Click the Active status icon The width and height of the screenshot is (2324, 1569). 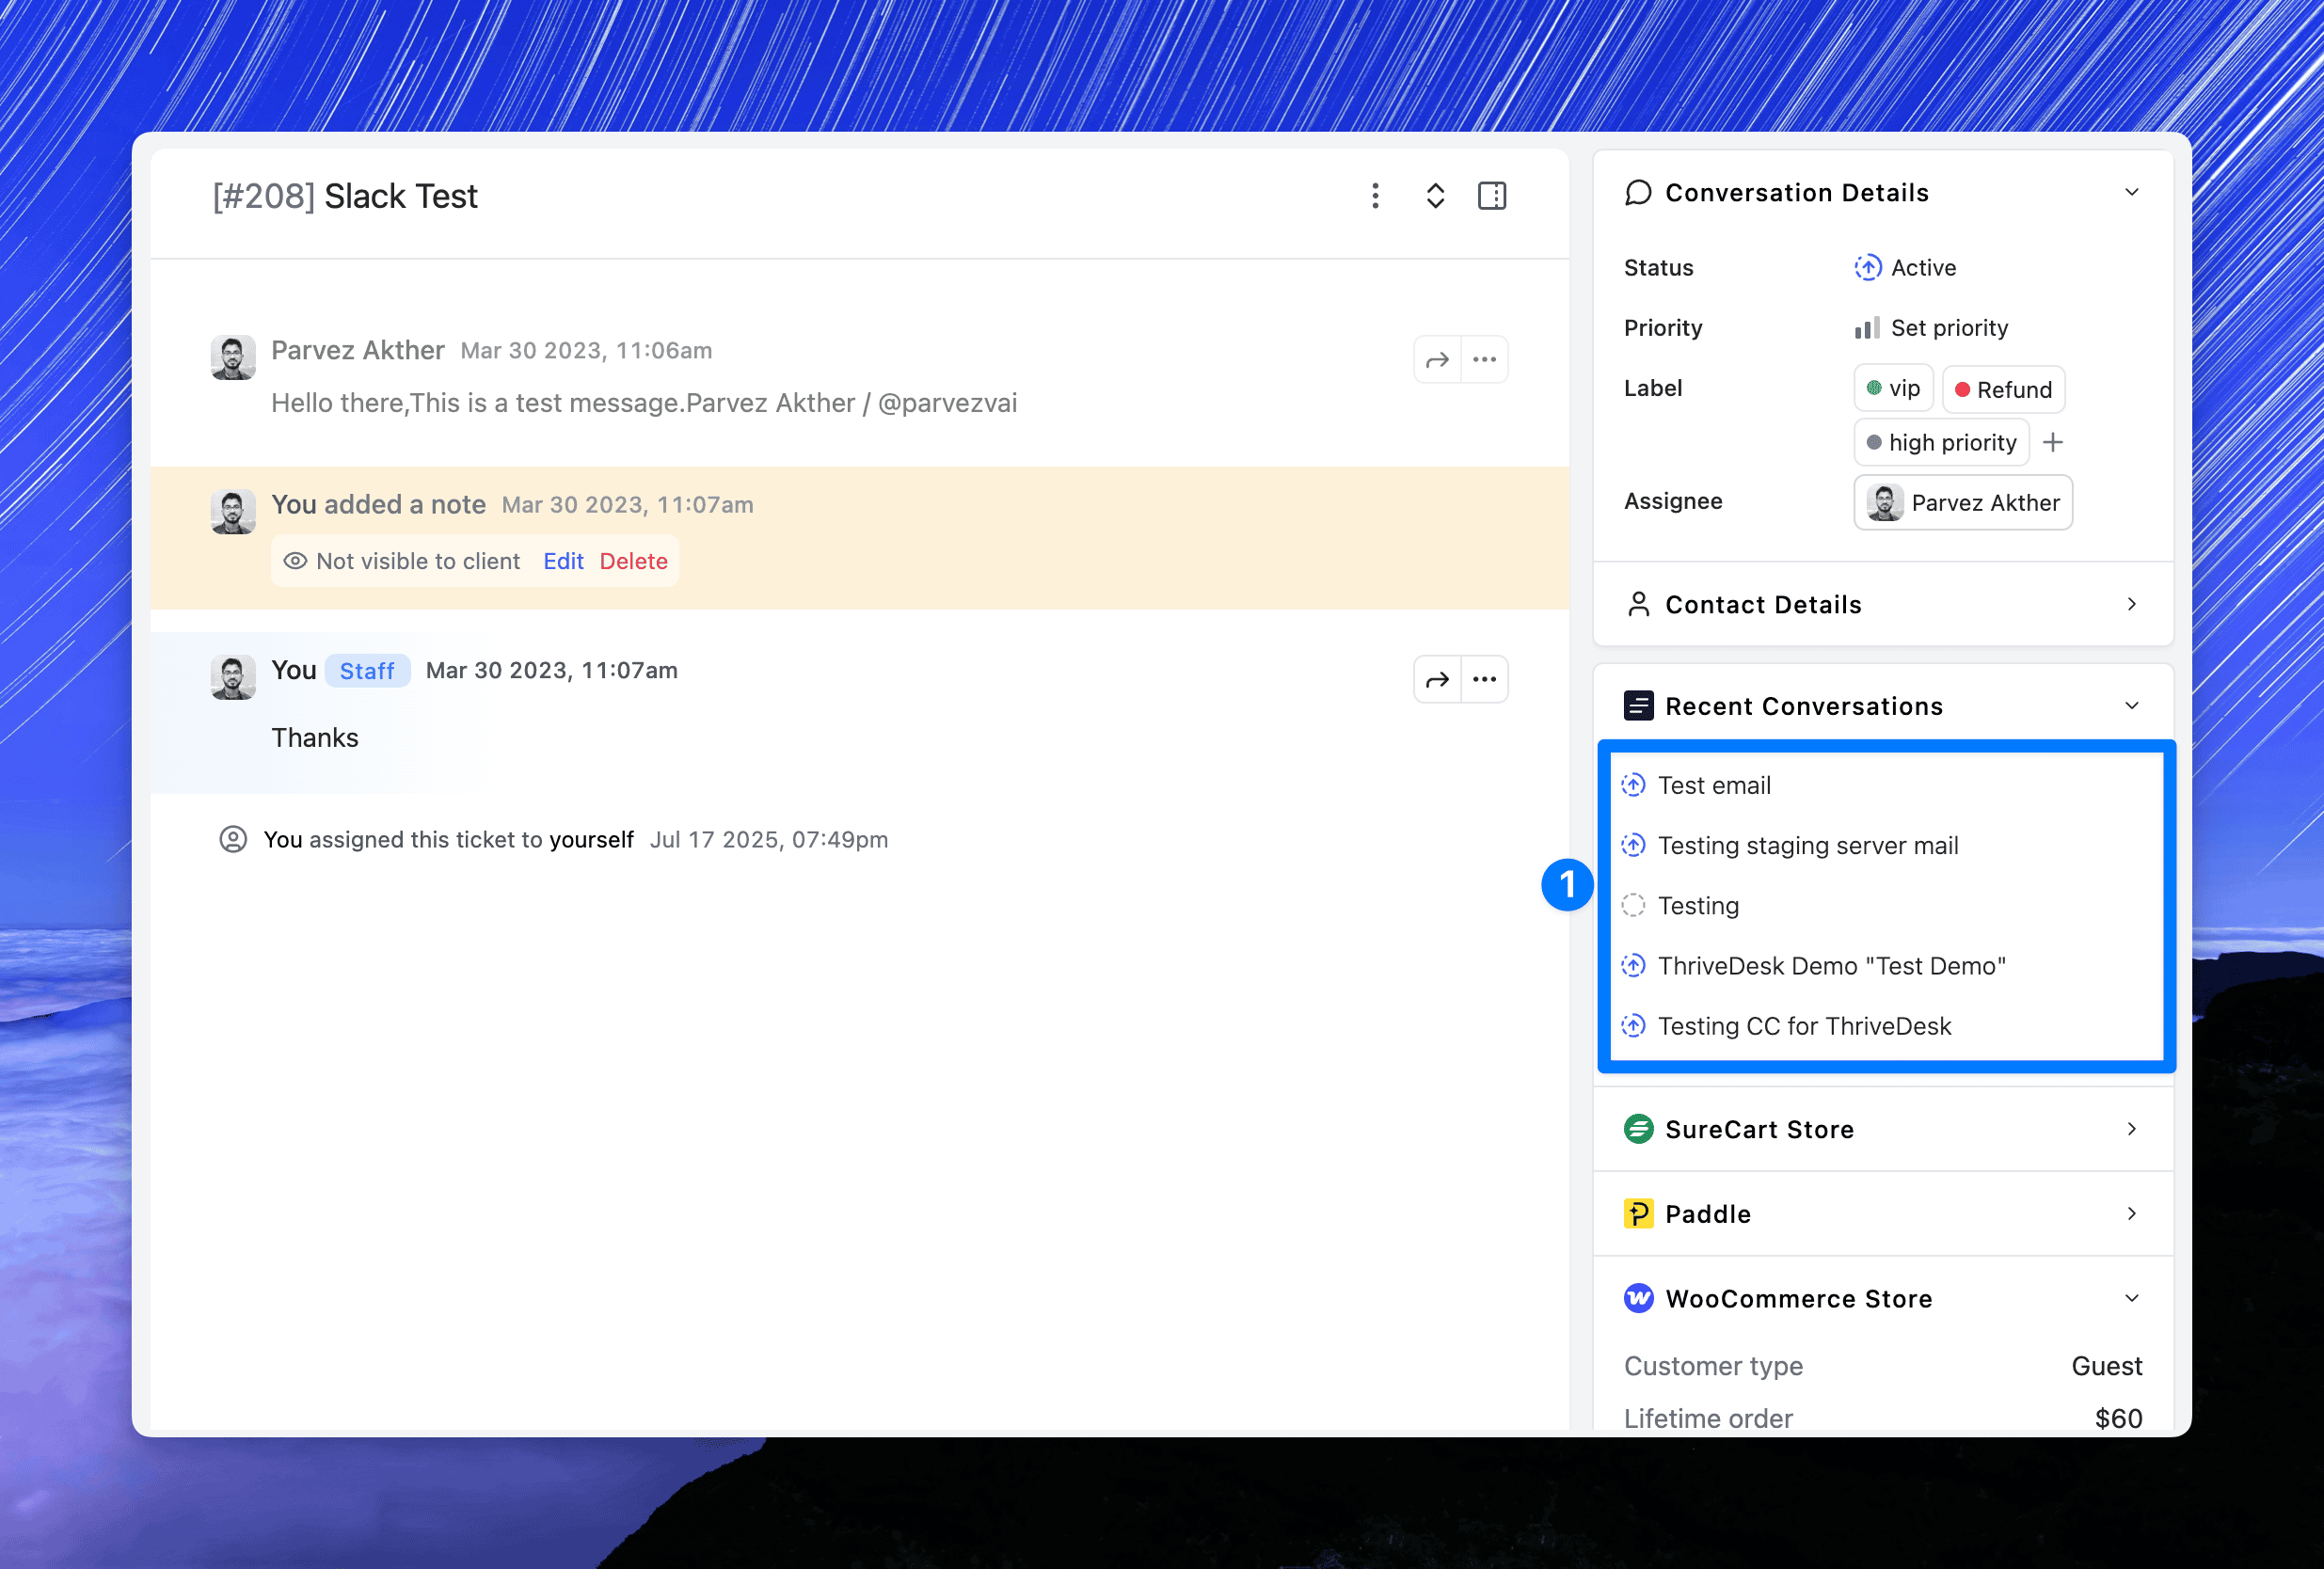(x=1867, y=268)
